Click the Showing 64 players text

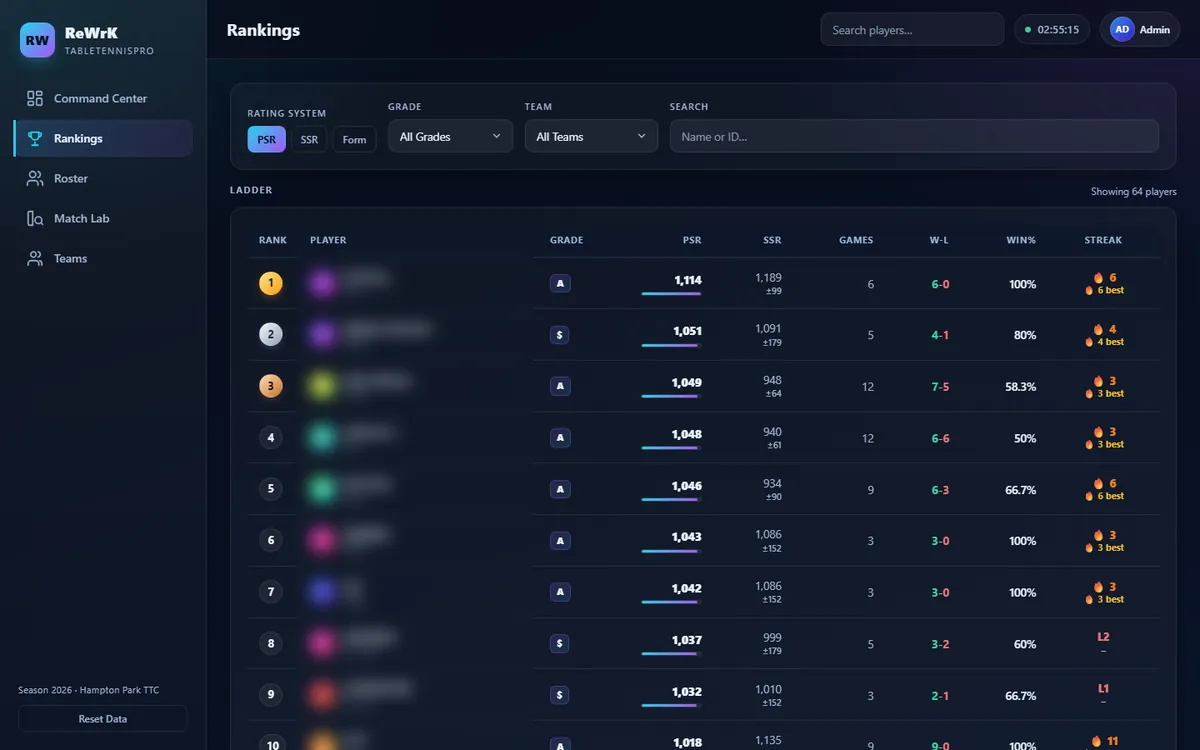(1134, 192)
